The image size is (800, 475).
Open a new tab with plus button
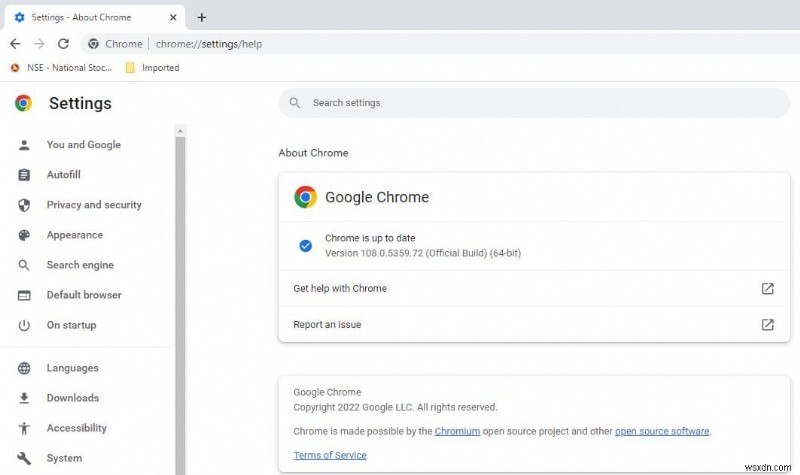[x=202, y=17]
